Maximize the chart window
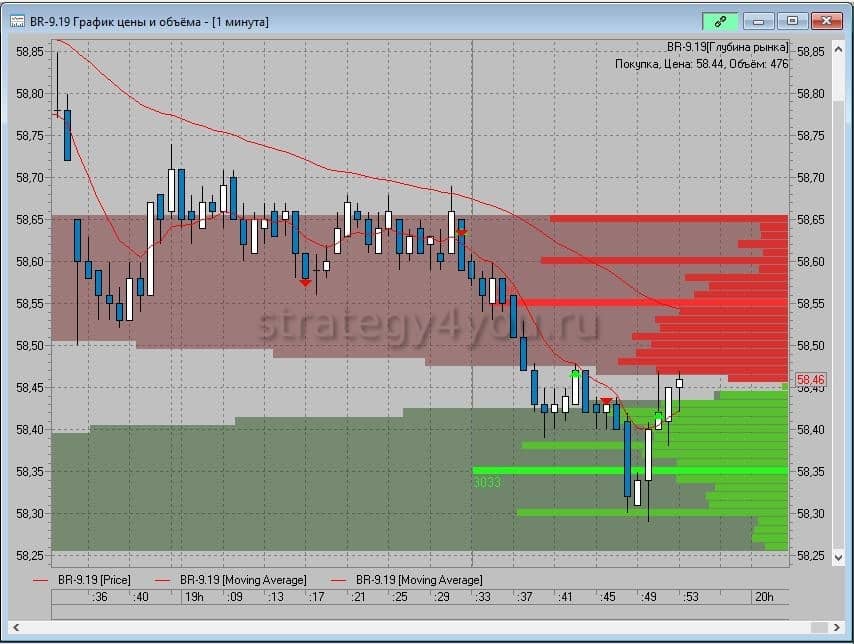 (793, 20)
